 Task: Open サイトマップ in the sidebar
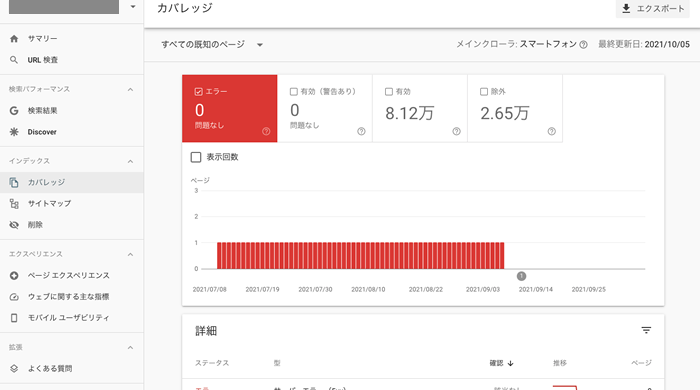click(71, 203)
